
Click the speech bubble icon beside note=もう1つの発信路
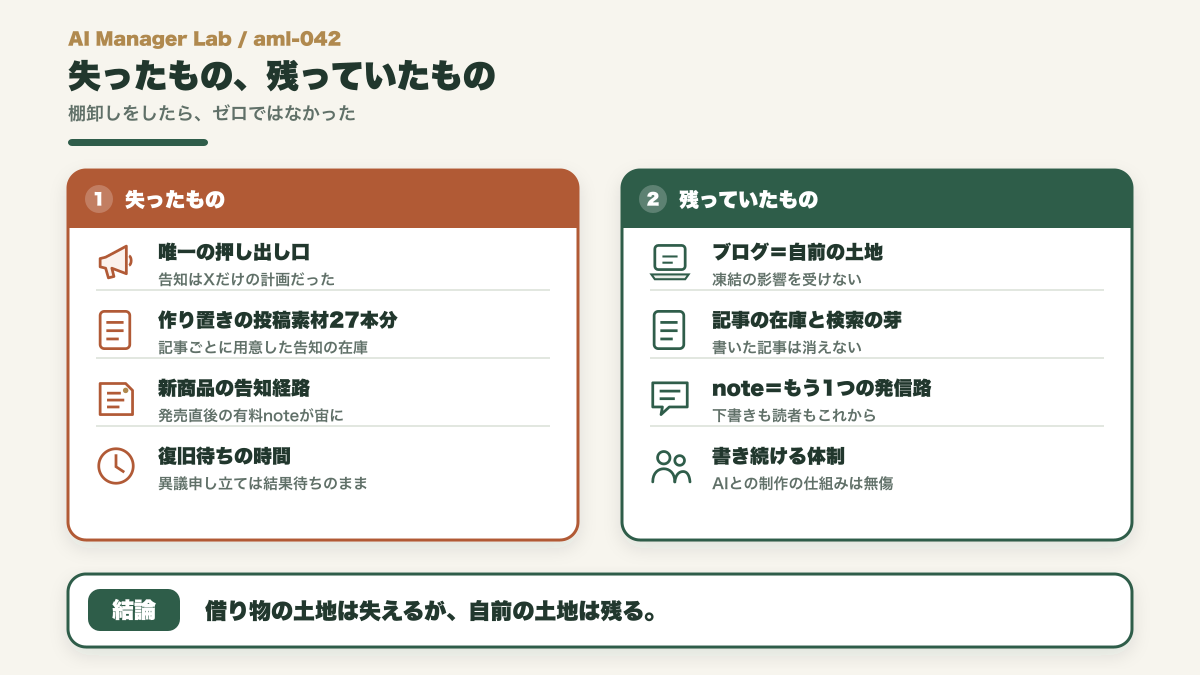click(669, 398)
